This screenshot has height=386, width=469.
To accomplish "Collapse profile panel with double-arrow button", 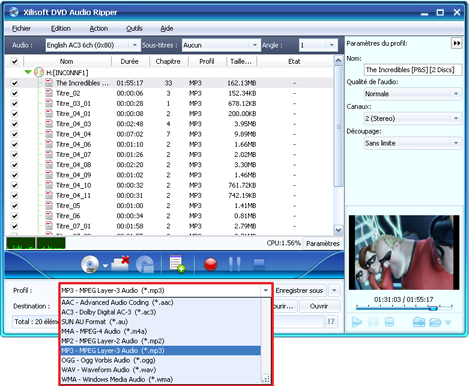I will pyautogui.click(x=457, y=43).
